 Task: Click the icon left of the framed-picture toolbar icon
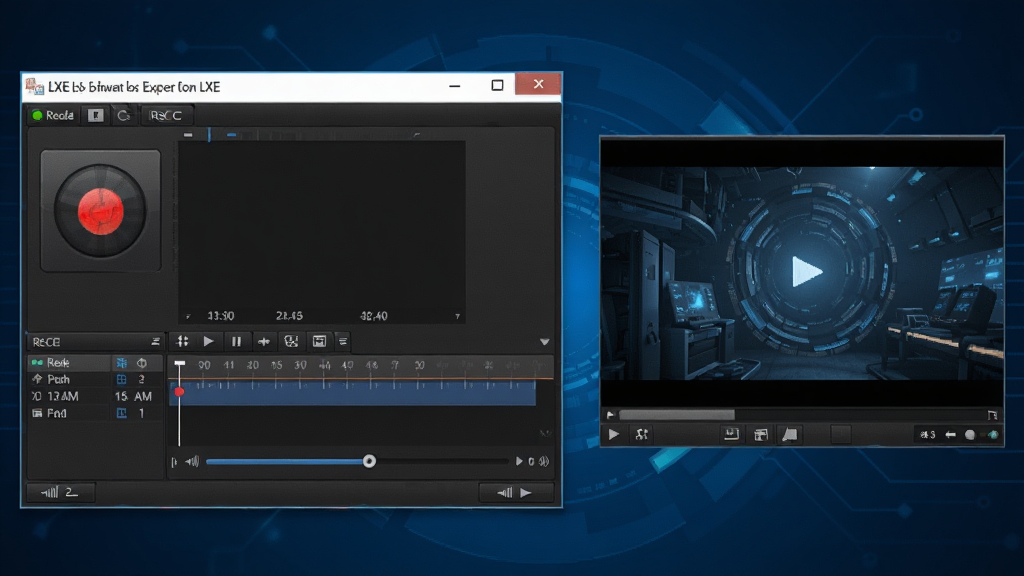291,341
